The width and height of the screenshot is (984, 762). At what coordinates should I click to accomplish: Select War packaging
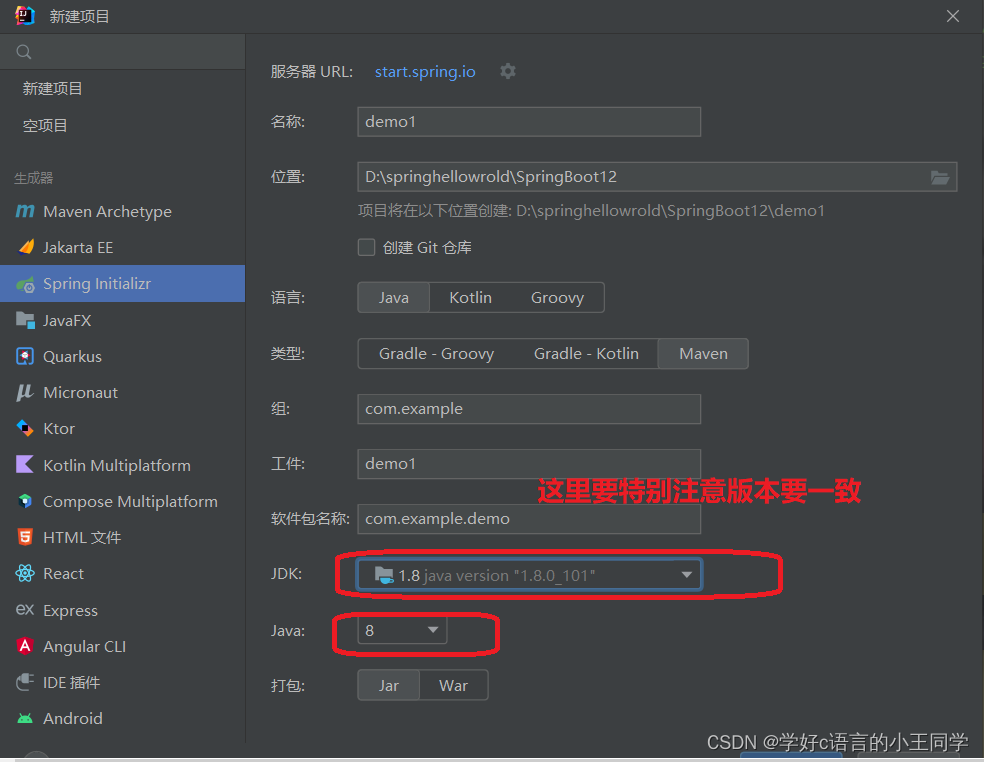(x=453, y=685)
